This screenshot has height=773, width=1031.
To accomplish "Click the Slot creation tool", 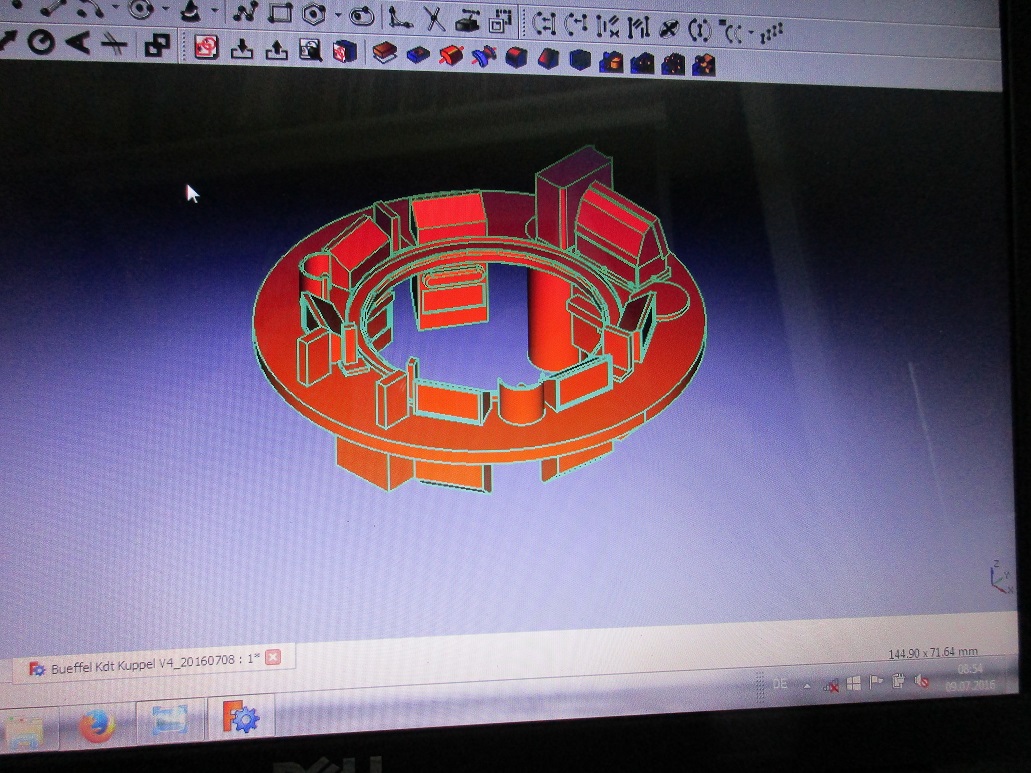I will (364, 16).
